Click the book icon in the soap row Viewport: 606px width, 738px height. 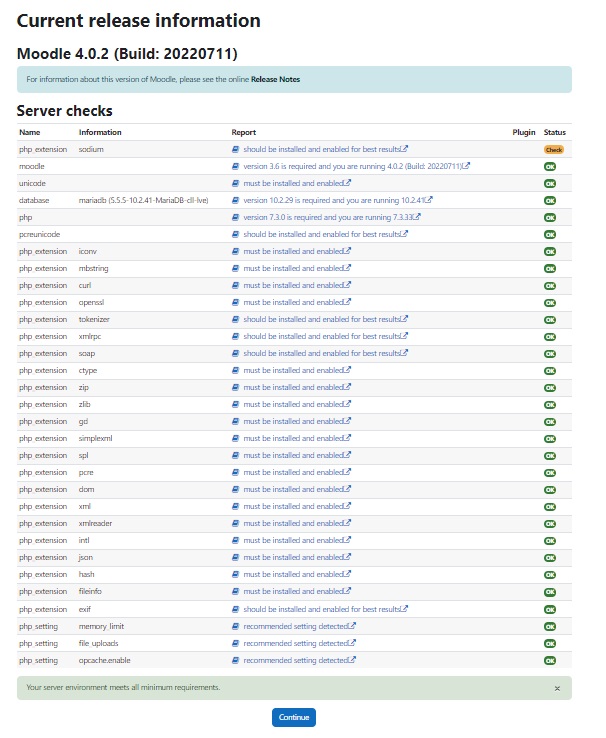(235, 353)
